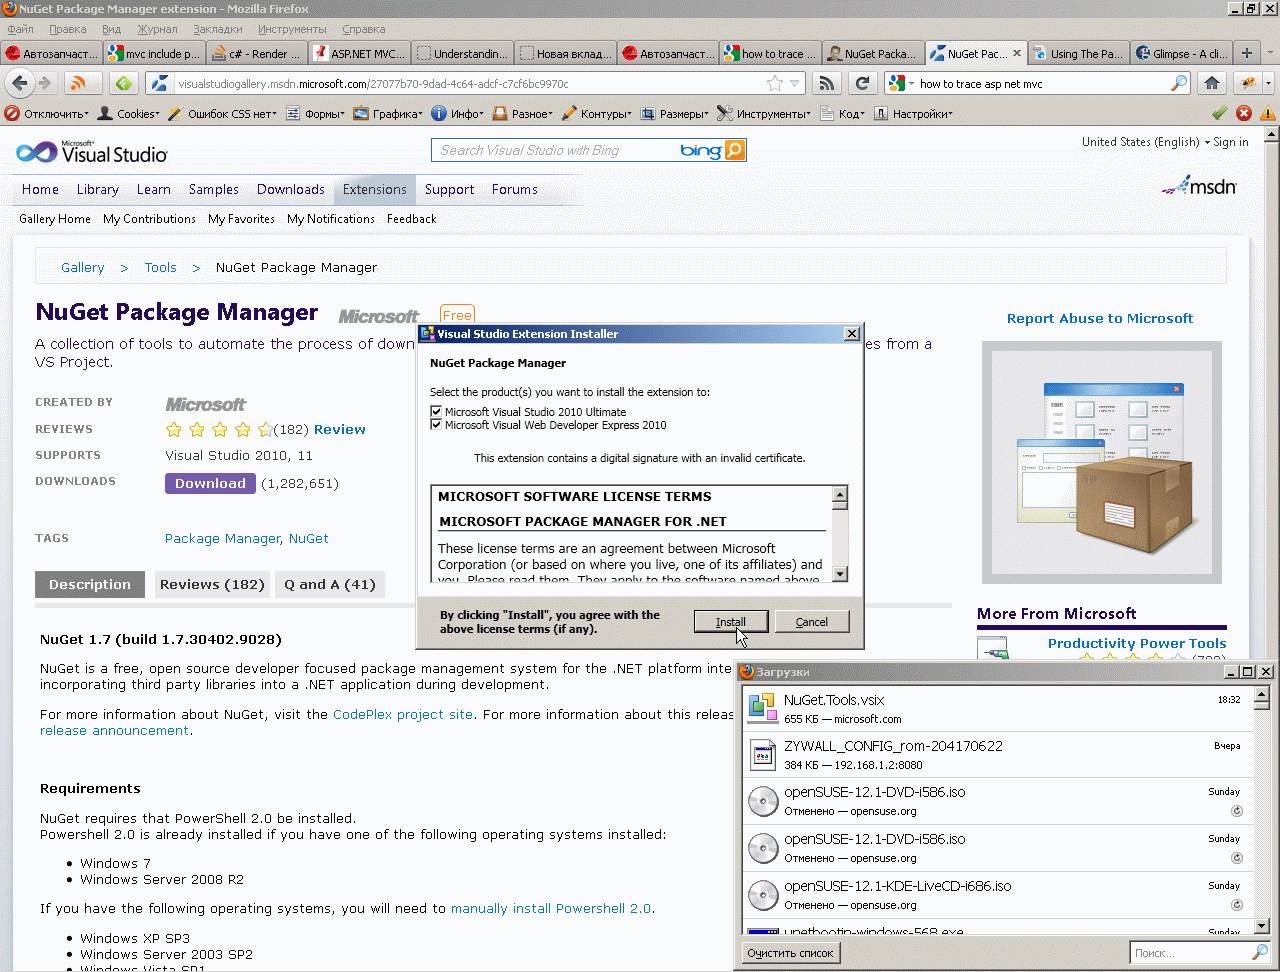
Task: Open the Downloads item in the site navigation
Action: [x=291, y=190]
